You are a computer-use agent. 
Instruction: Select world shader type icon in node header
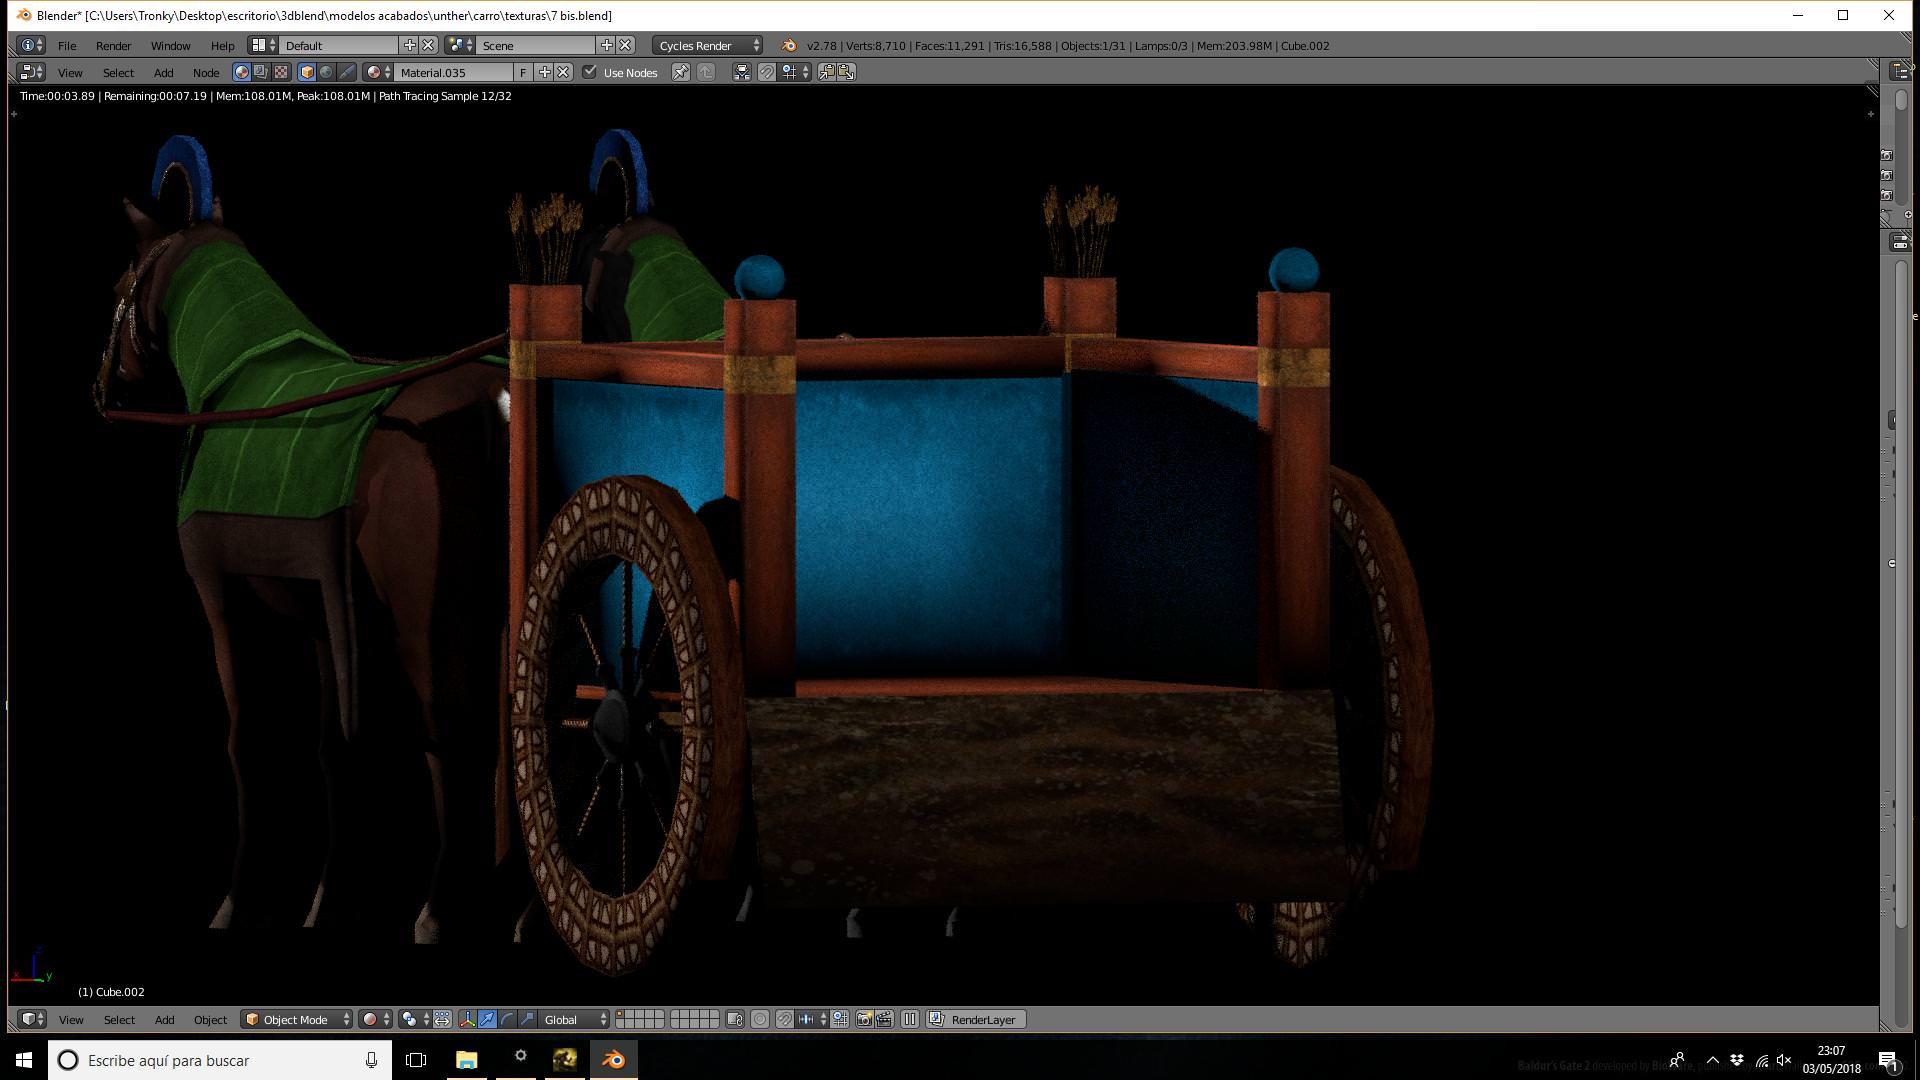coord(326,72)
